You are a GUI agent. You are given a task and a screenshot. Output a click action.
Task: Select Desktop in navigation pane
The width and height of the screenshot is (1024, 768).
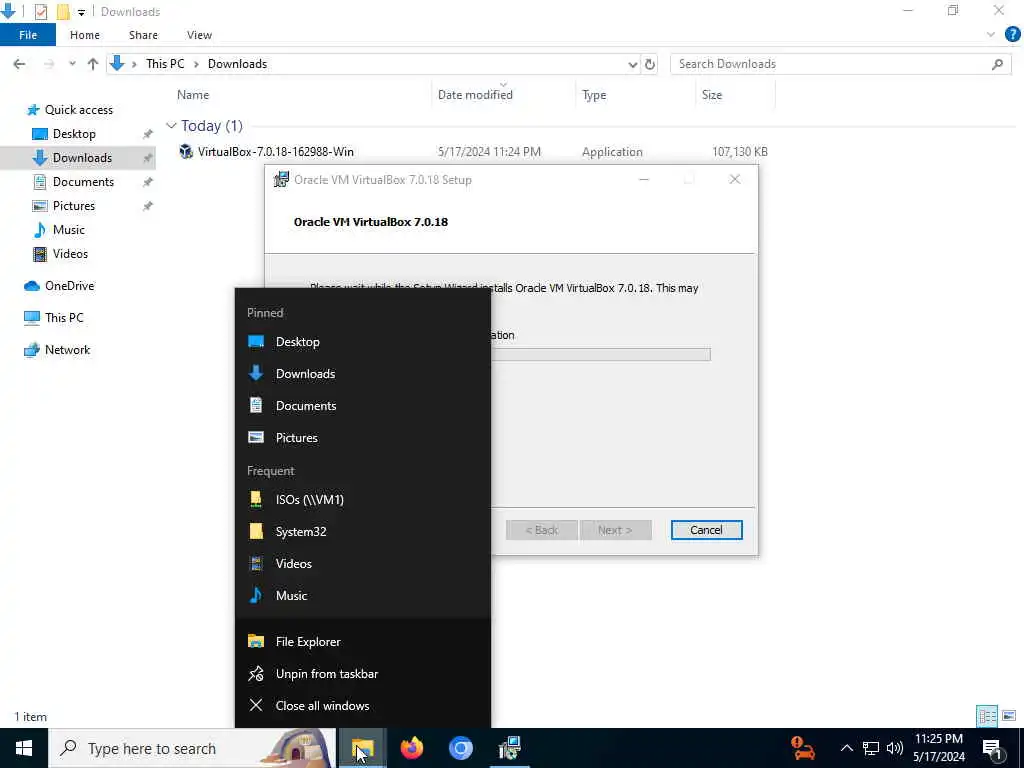point(74,134)
